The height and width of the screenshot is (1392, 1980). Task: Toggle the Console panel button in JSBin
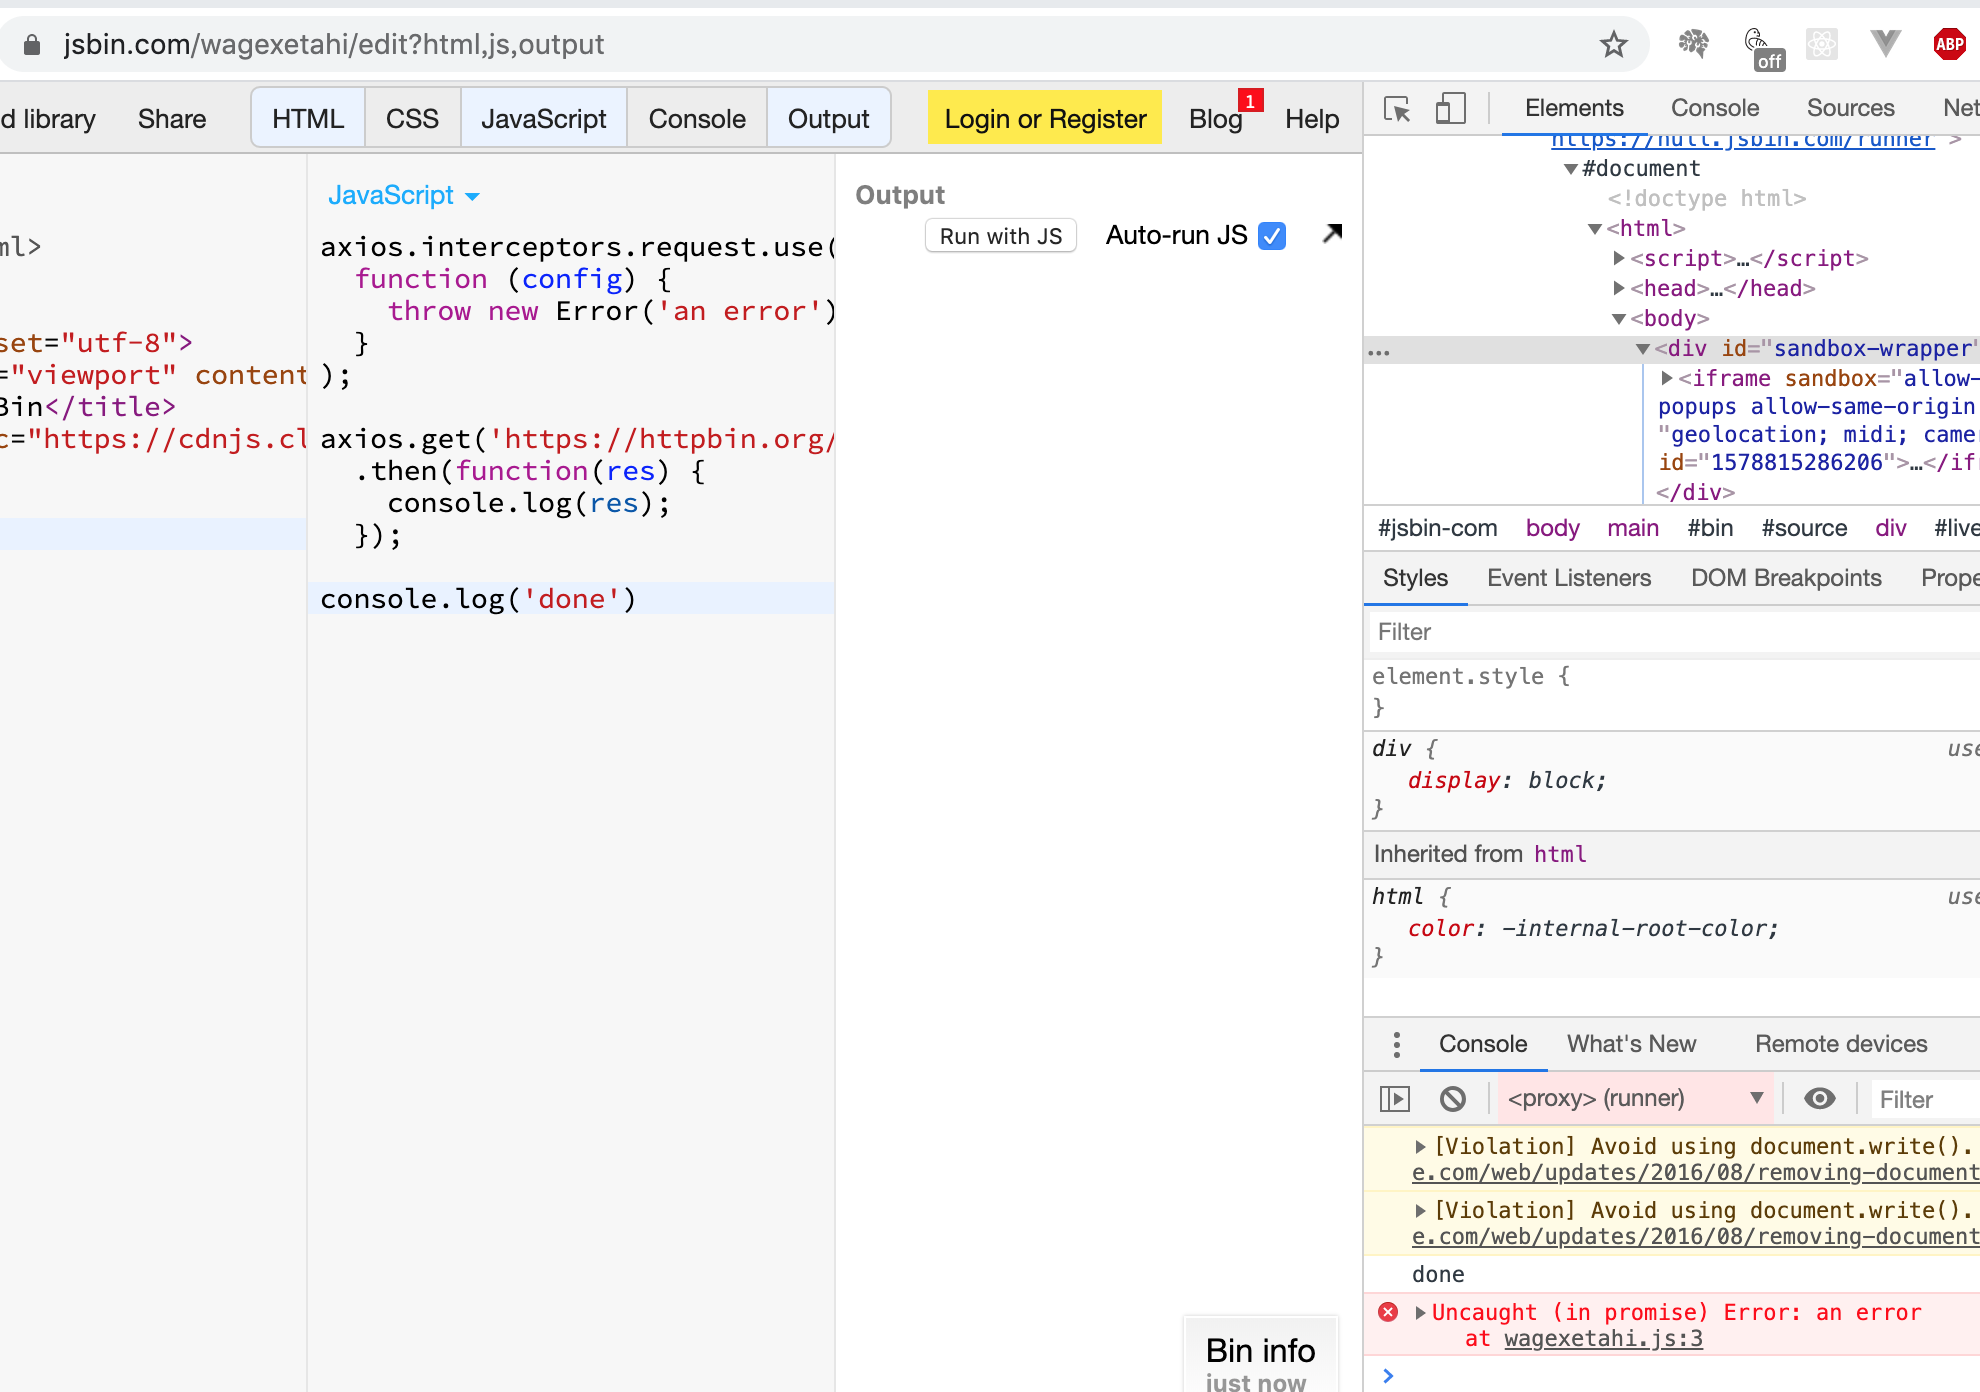[697, 119]
